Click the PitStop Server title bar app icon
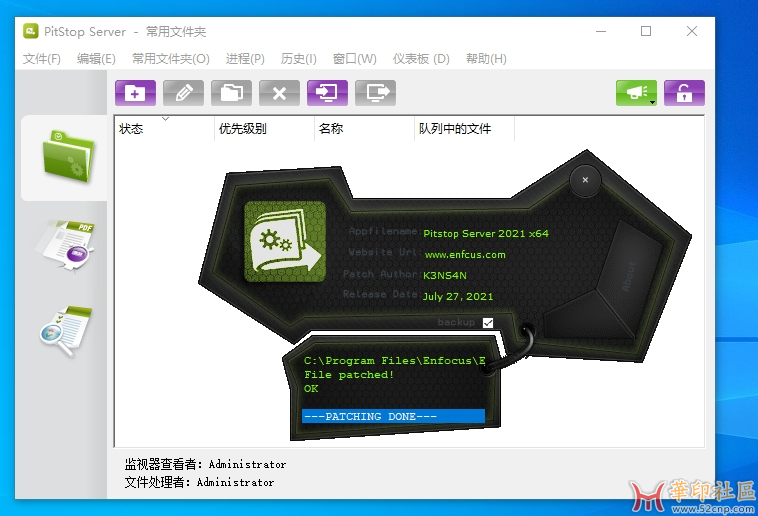 point(30,31)
